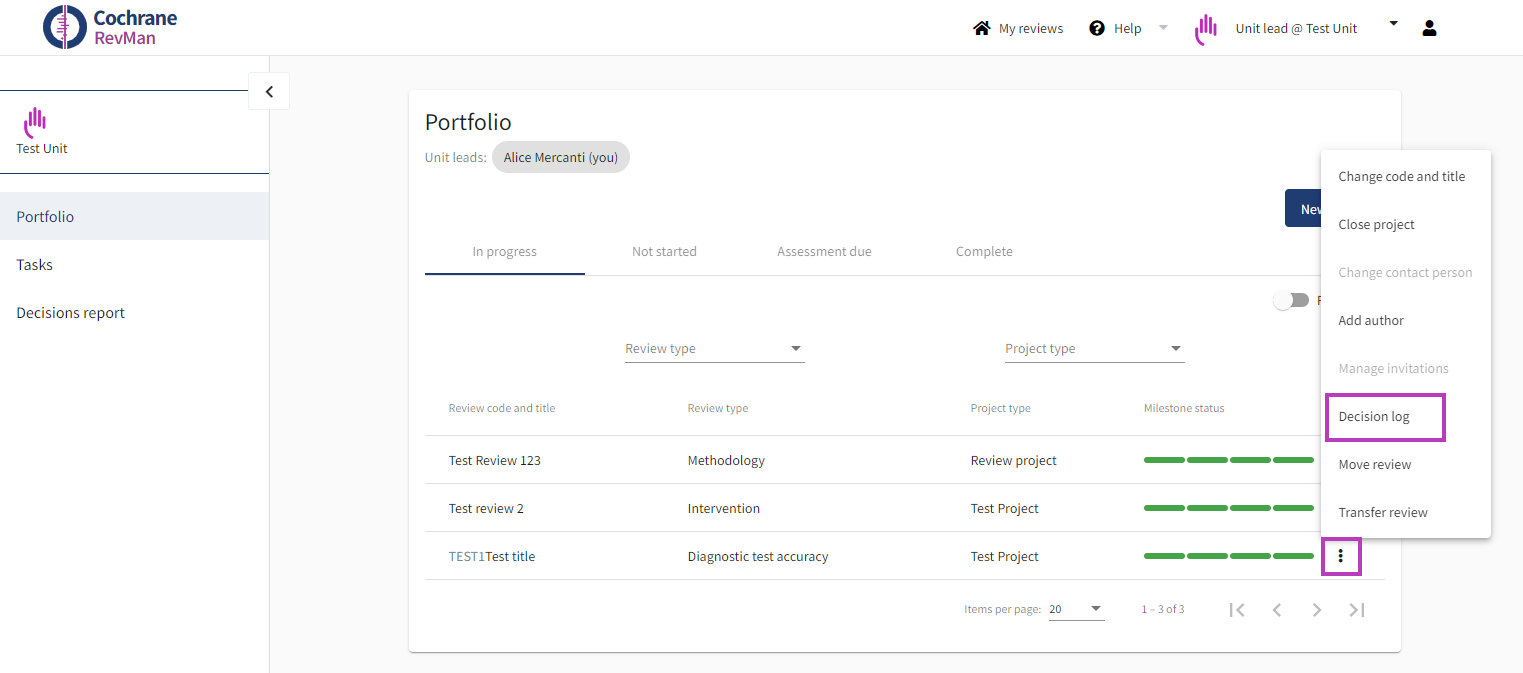Toggle the switch above the project filters

click(x=1291, y=300)
